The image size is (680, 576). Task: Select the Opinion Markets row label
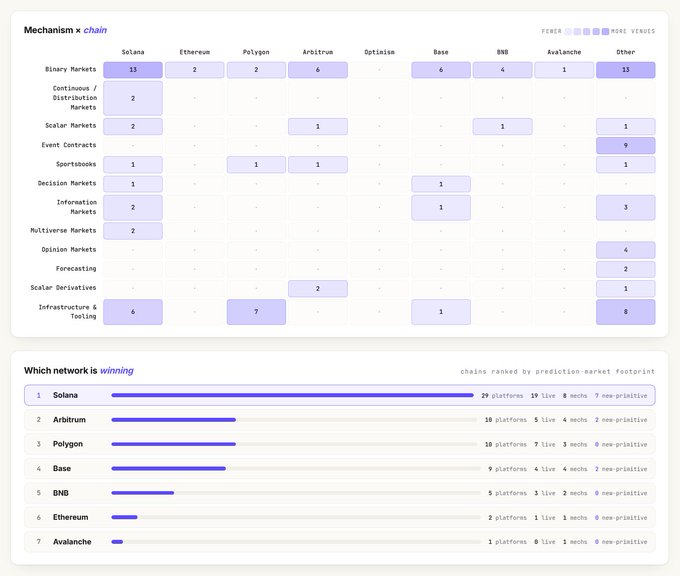pos(69,249)
